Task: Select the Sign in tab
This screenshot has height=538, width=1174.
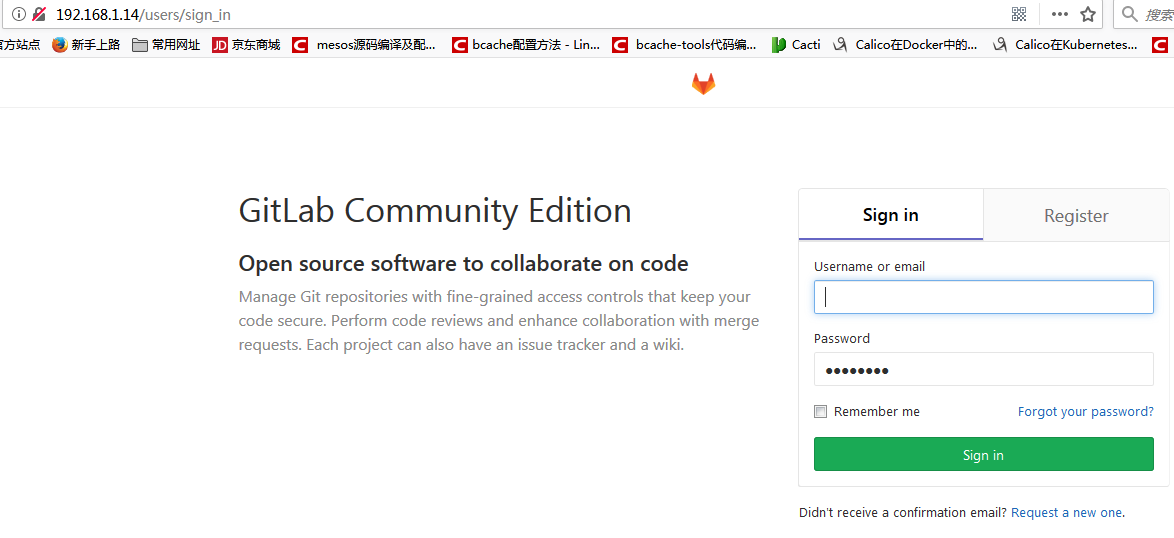Action: pos(891,215)
